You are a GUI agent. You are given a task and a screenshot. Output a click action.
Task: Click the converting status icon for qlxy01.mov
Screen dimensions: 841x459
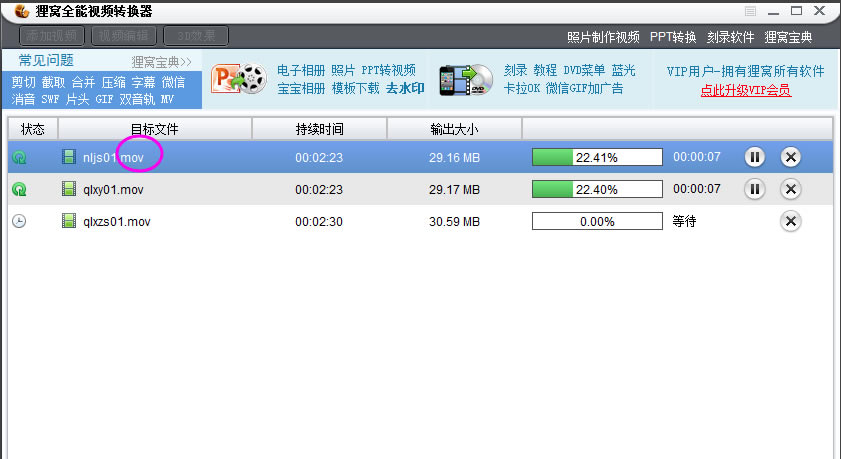click(19, 189)
